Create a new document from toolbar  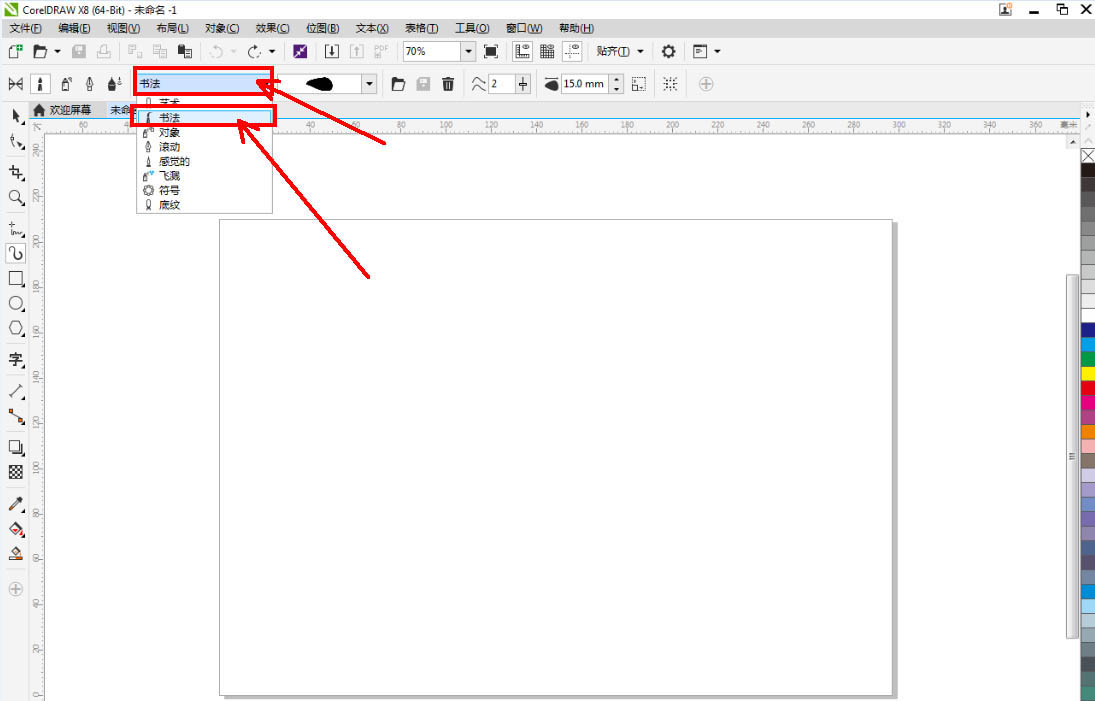coord(15,51)
